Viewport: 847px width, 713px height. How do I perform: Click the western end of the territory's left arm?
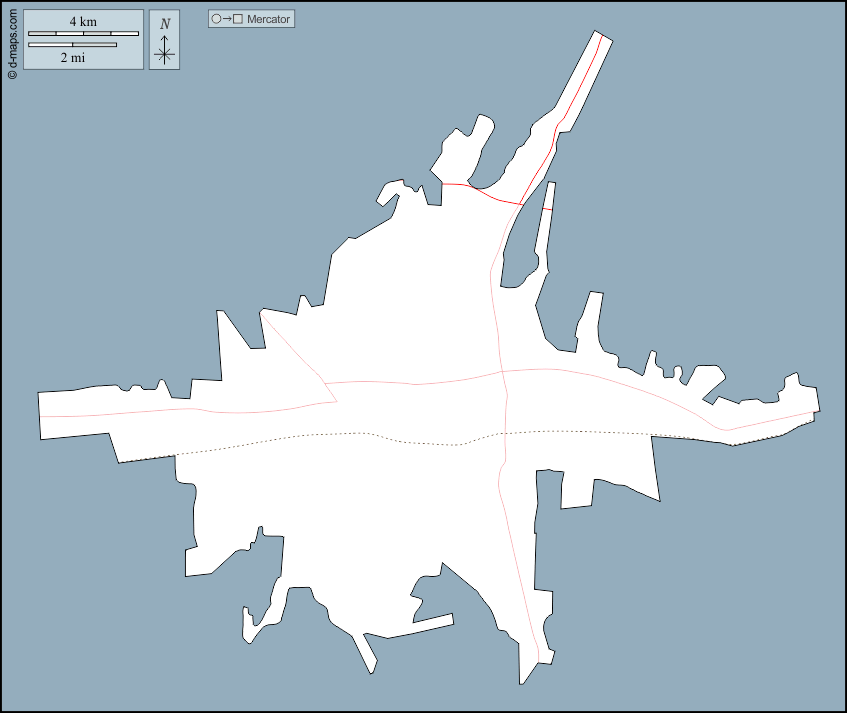coord(42,415)
